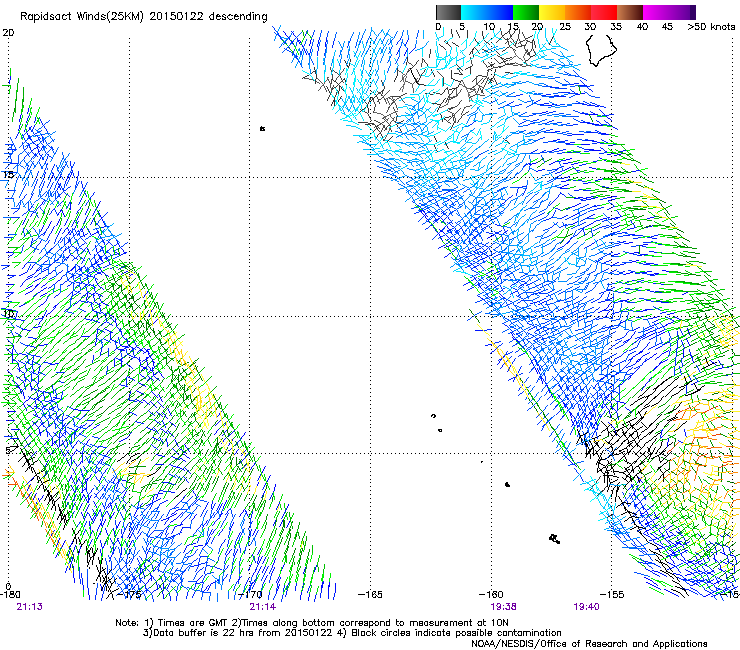Screen dimensions: 740x650
Task: Pick the brown 35-40 knots legend segment
Action: coord(630,12)
